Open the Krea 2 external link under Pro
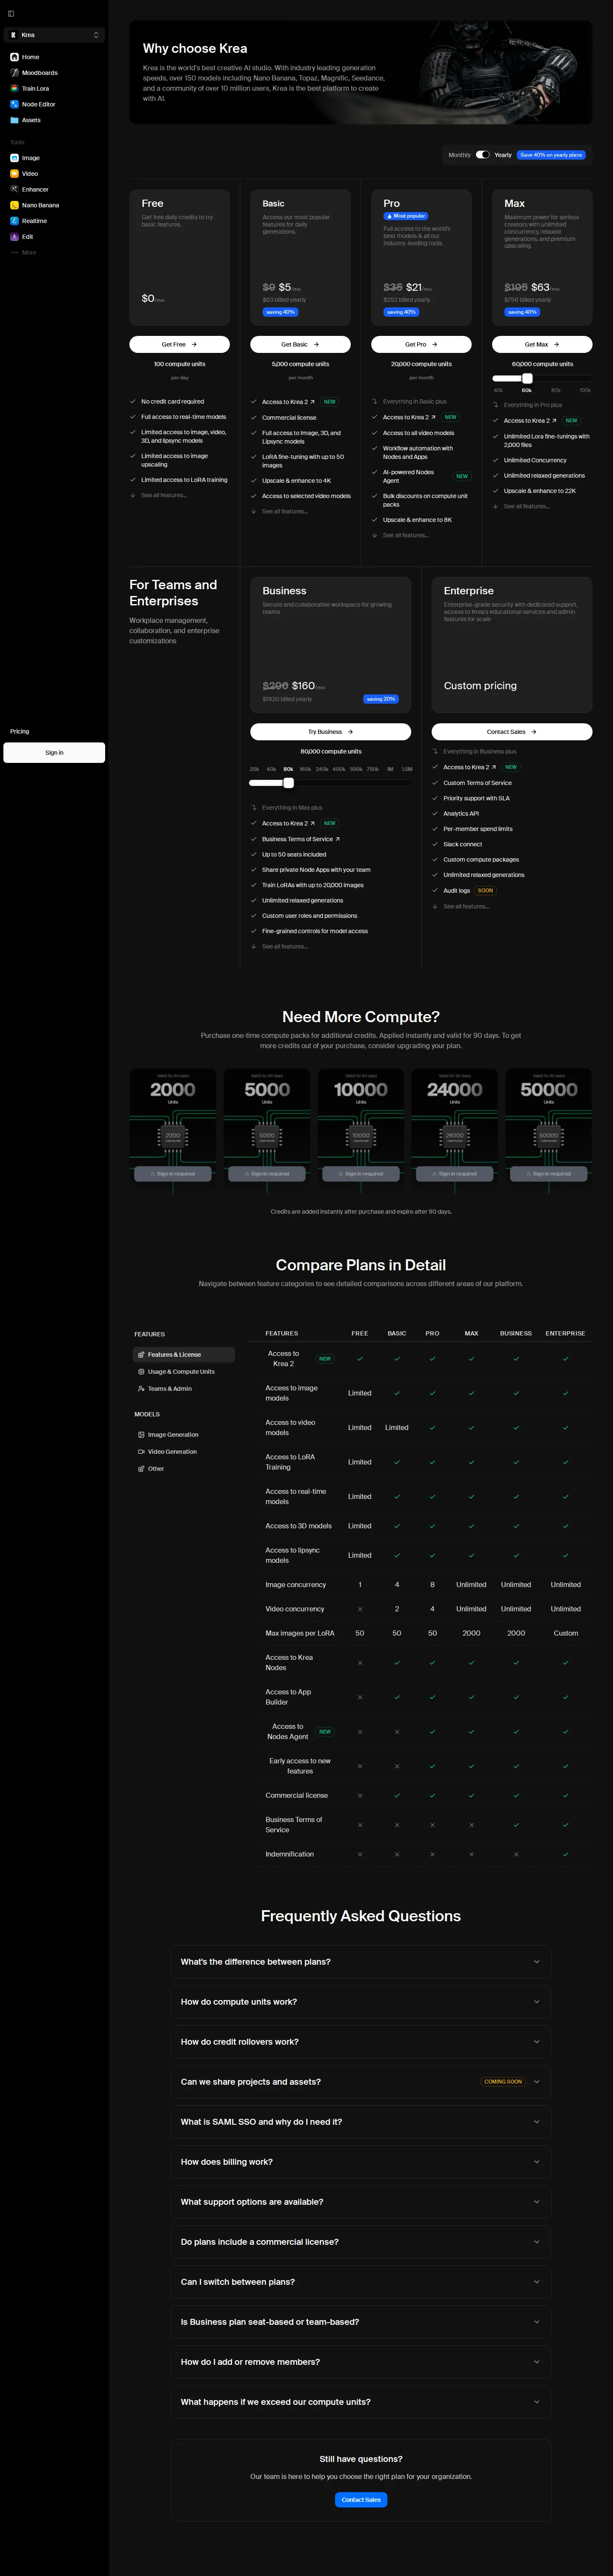The width and height of the screenshot is (613, 2576). pyautogui.click(x=433, y=417)
